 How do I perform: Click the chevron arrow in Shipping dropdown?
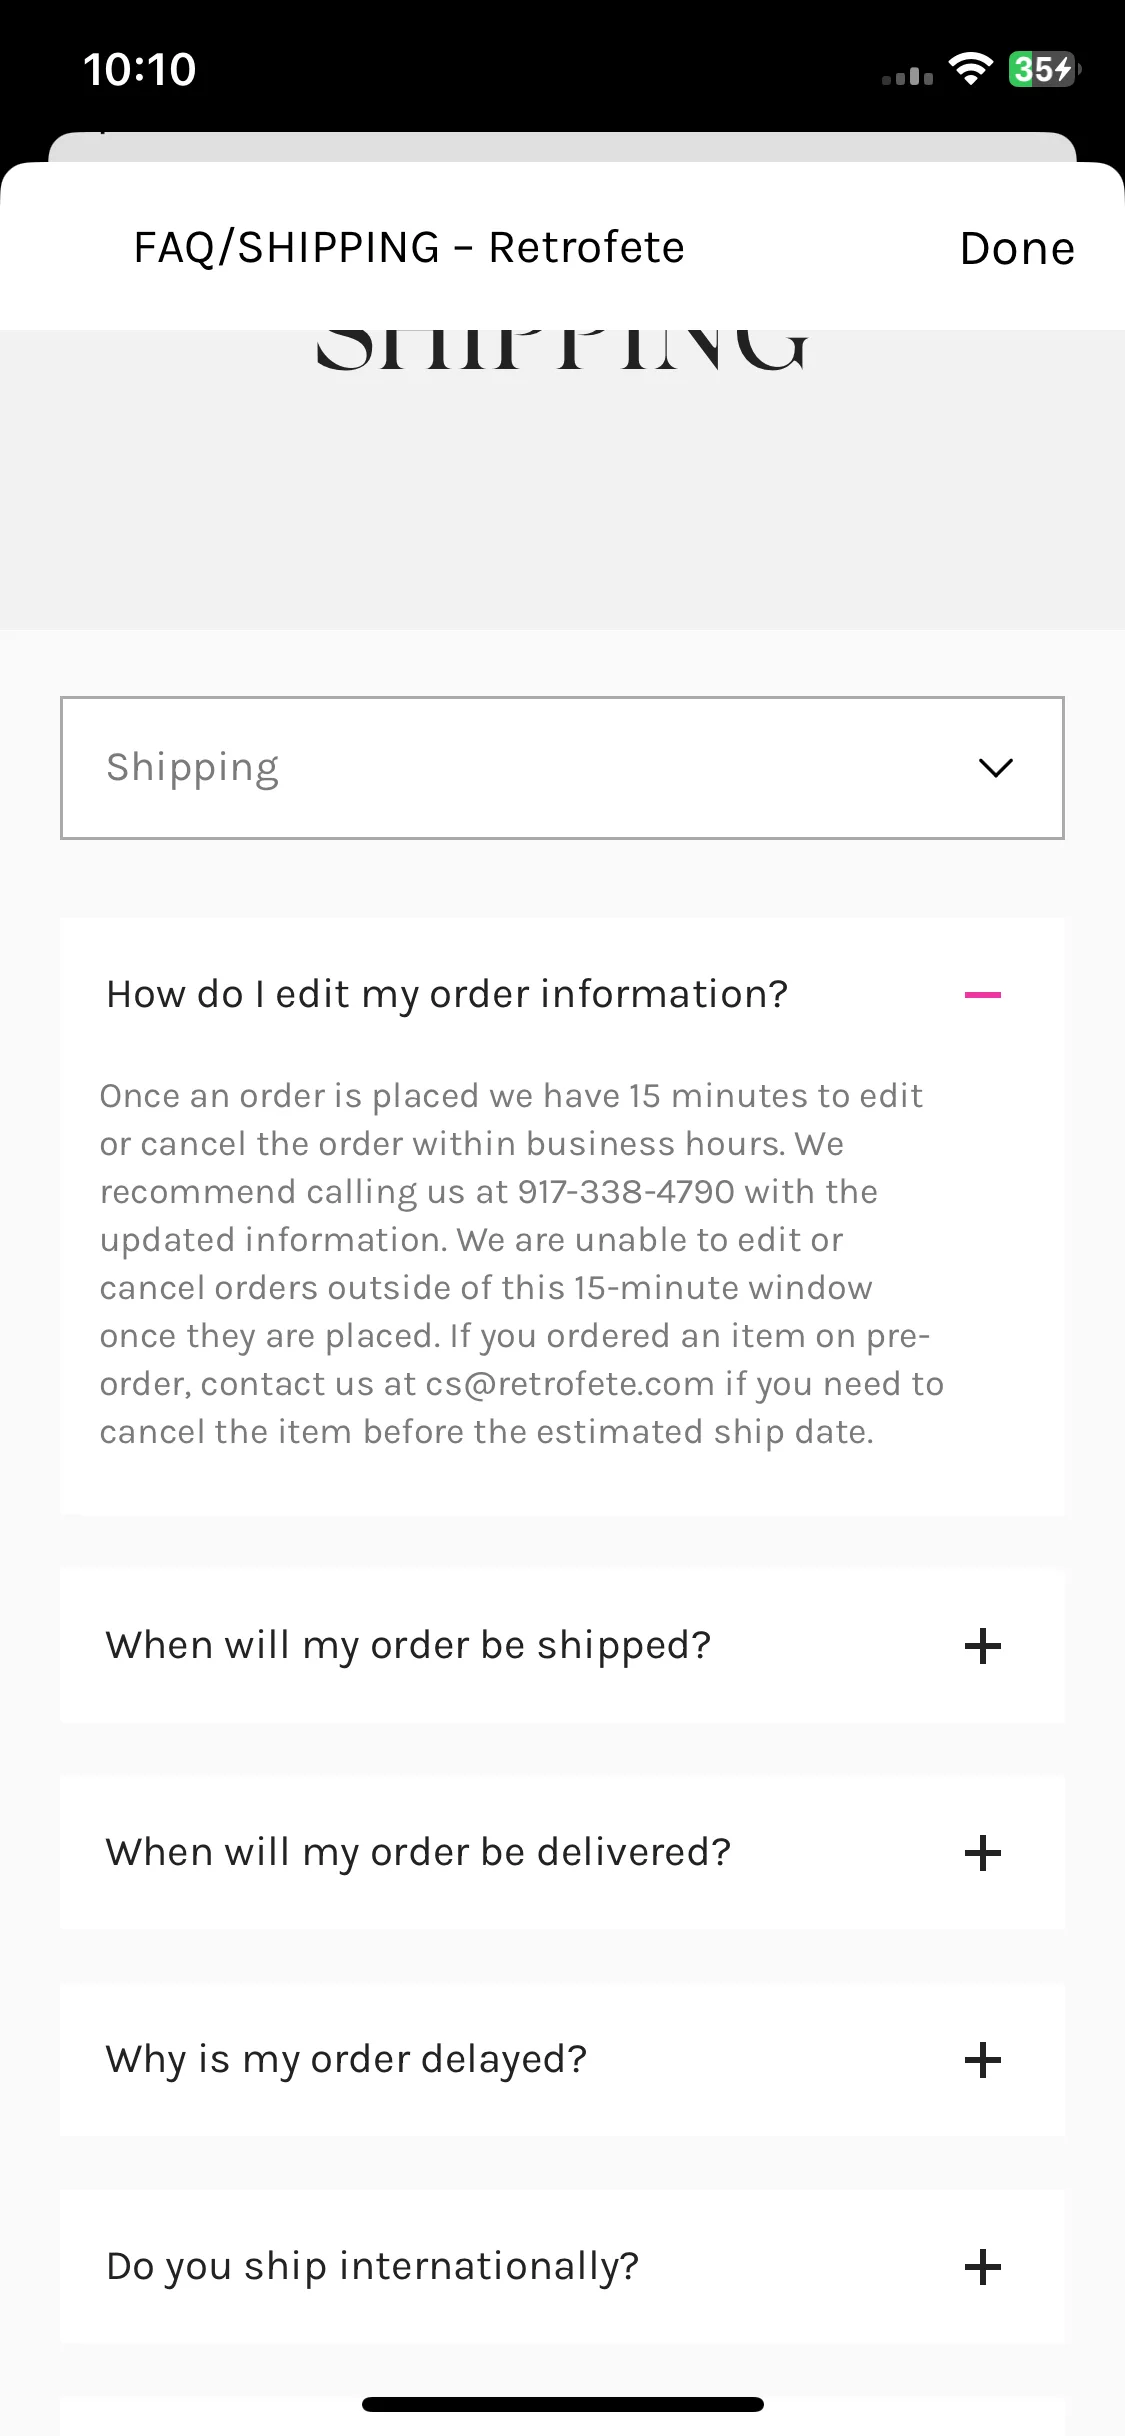coord(995,768)
